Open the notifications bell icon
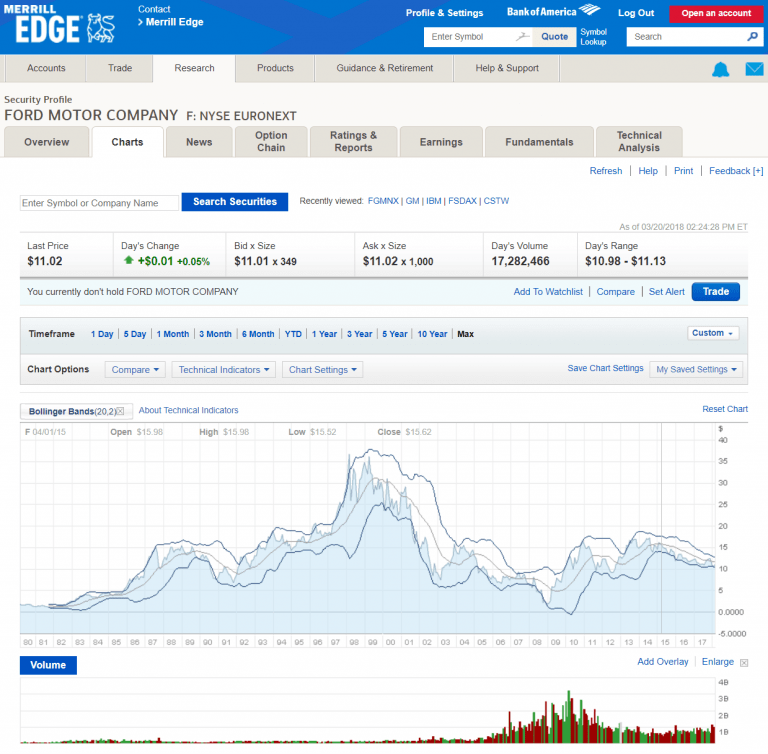Image resolution: width=768 pixels, height=754 pixels. tap(720, 70)
